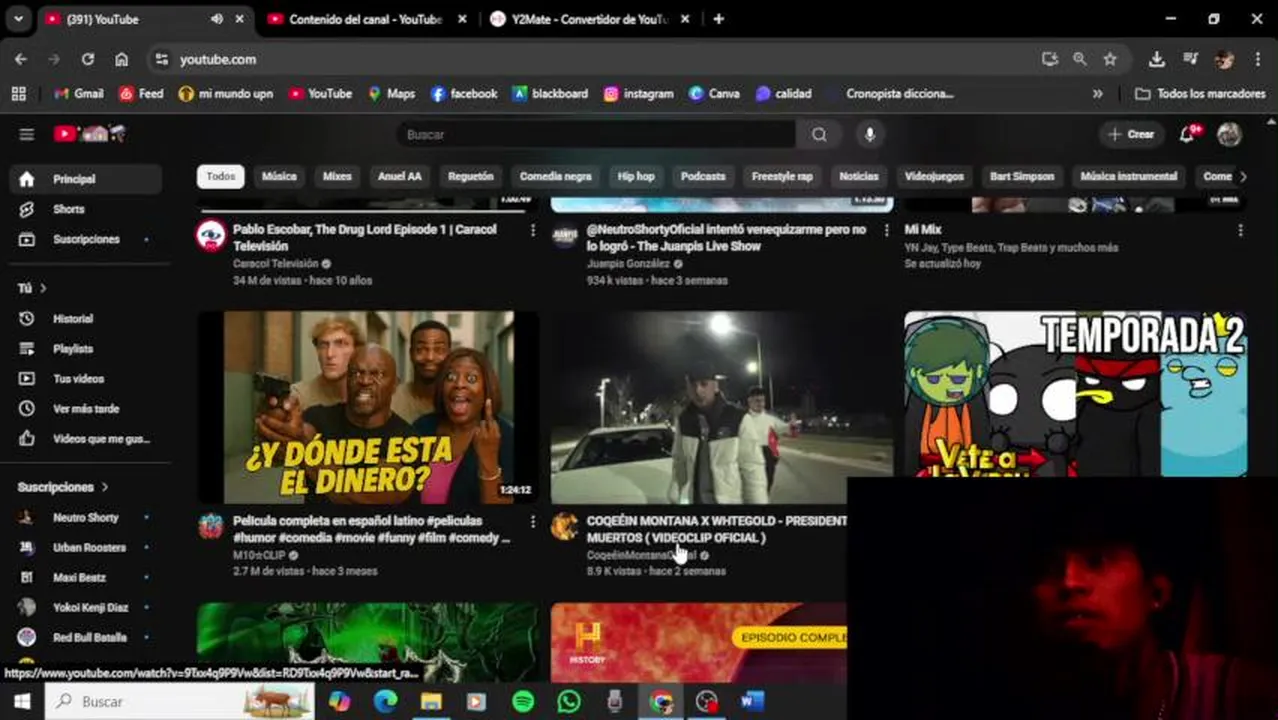Switch to Contenido del canal tab
1278x720 pixels.
(365, 19)
